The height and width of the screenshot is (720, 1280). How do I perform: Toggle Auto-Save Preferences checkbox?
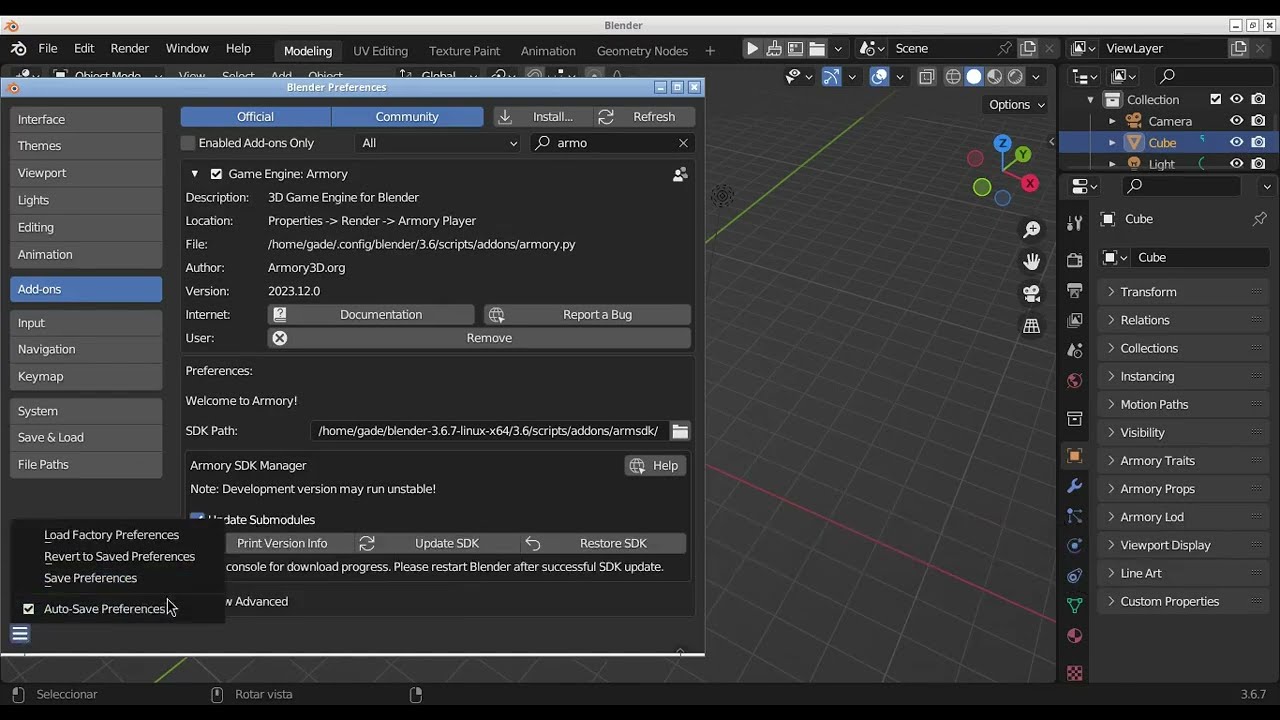pos(28,609)
